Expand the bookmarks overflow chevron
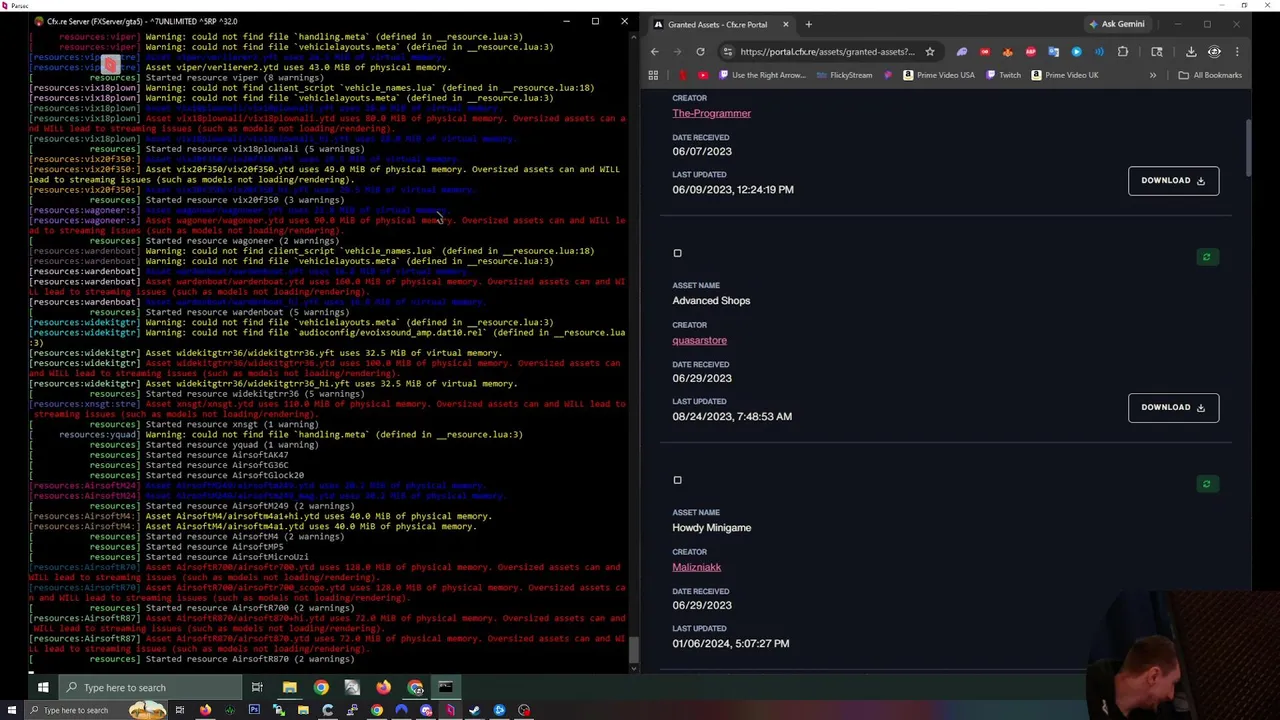The width and height of the screenshot is (1280, 720). click(x=1152, y=75)
